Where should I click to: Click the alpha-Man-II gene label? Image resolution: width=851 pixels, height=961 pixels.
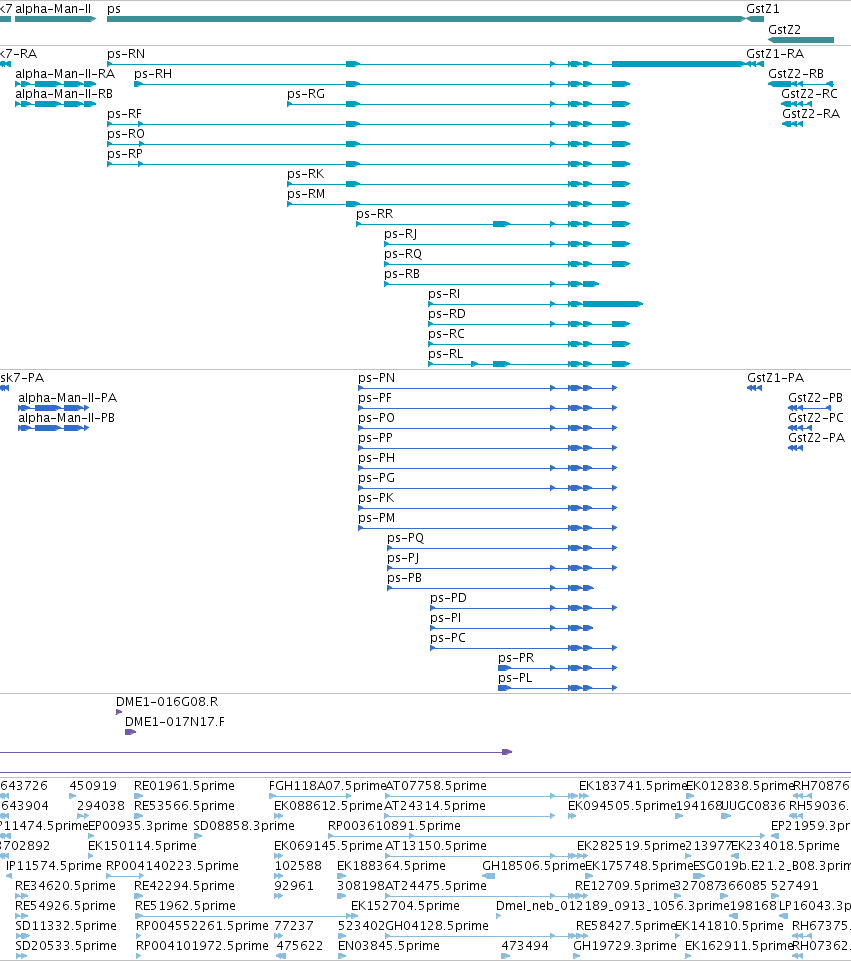click(53, 9)
